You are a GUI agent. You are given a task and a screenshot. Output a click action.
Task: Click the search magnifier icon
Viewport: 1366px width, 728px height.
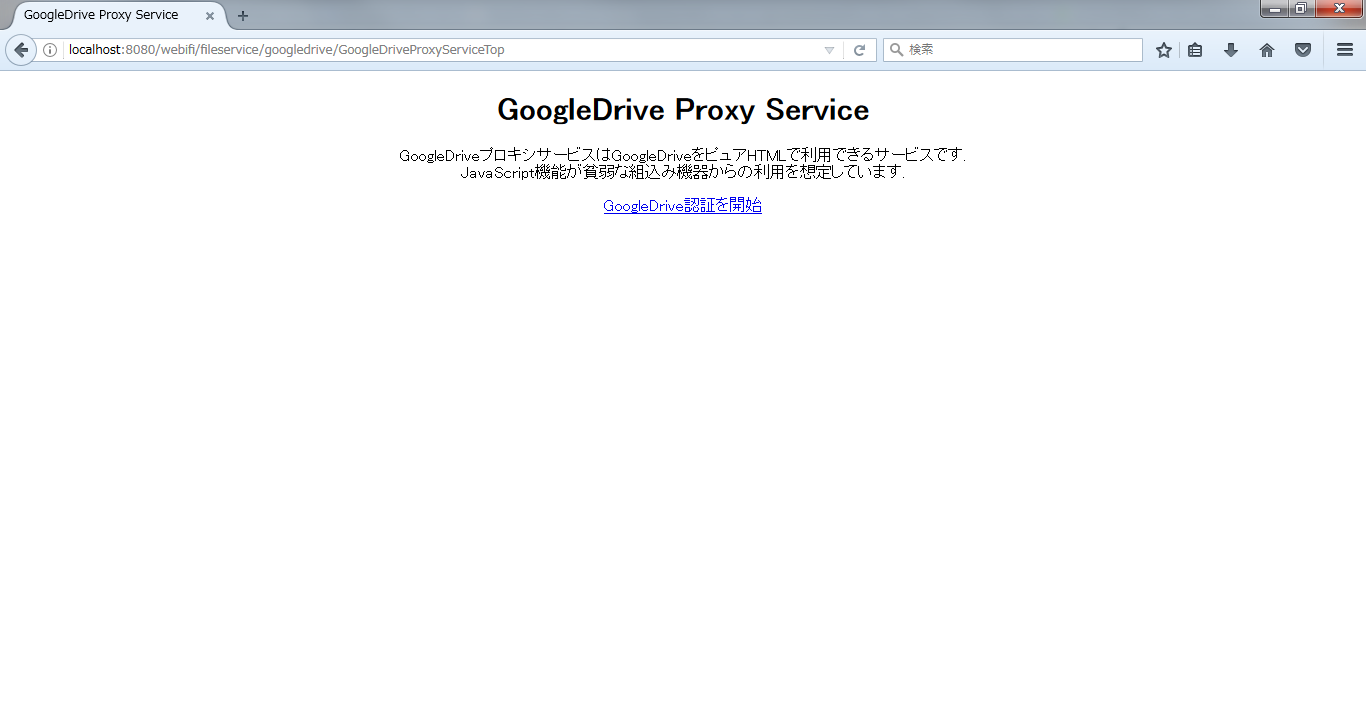point(896,50)
